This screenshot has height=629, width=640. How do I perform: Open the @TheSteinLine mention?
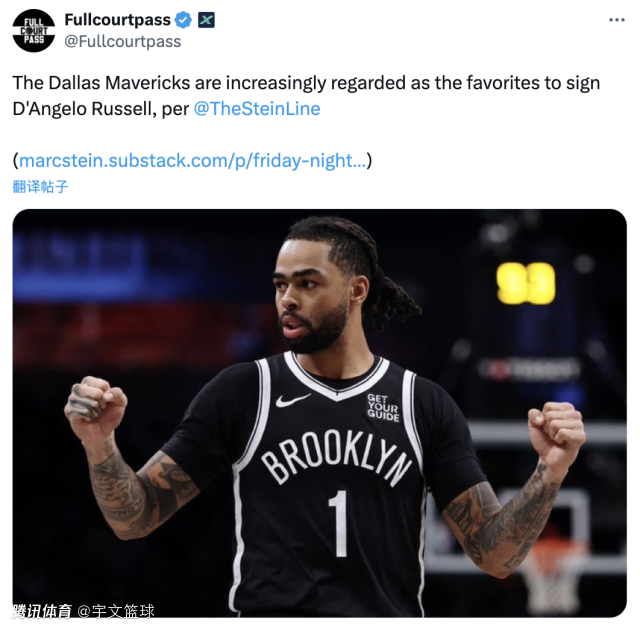pos(257,109)
